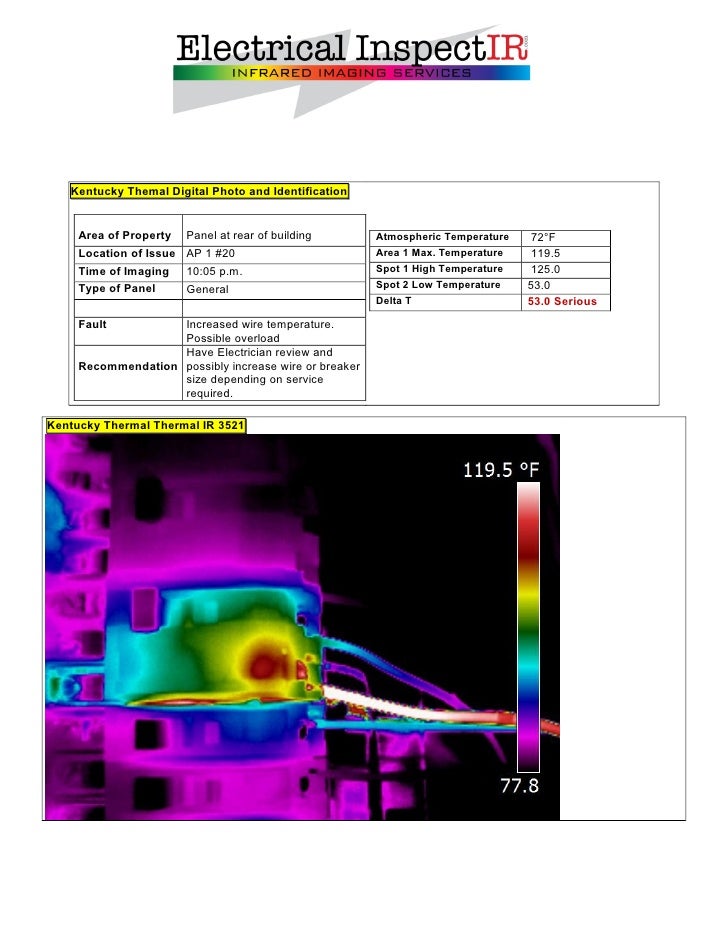Click the 'Fault' row label

coord(93,324)
